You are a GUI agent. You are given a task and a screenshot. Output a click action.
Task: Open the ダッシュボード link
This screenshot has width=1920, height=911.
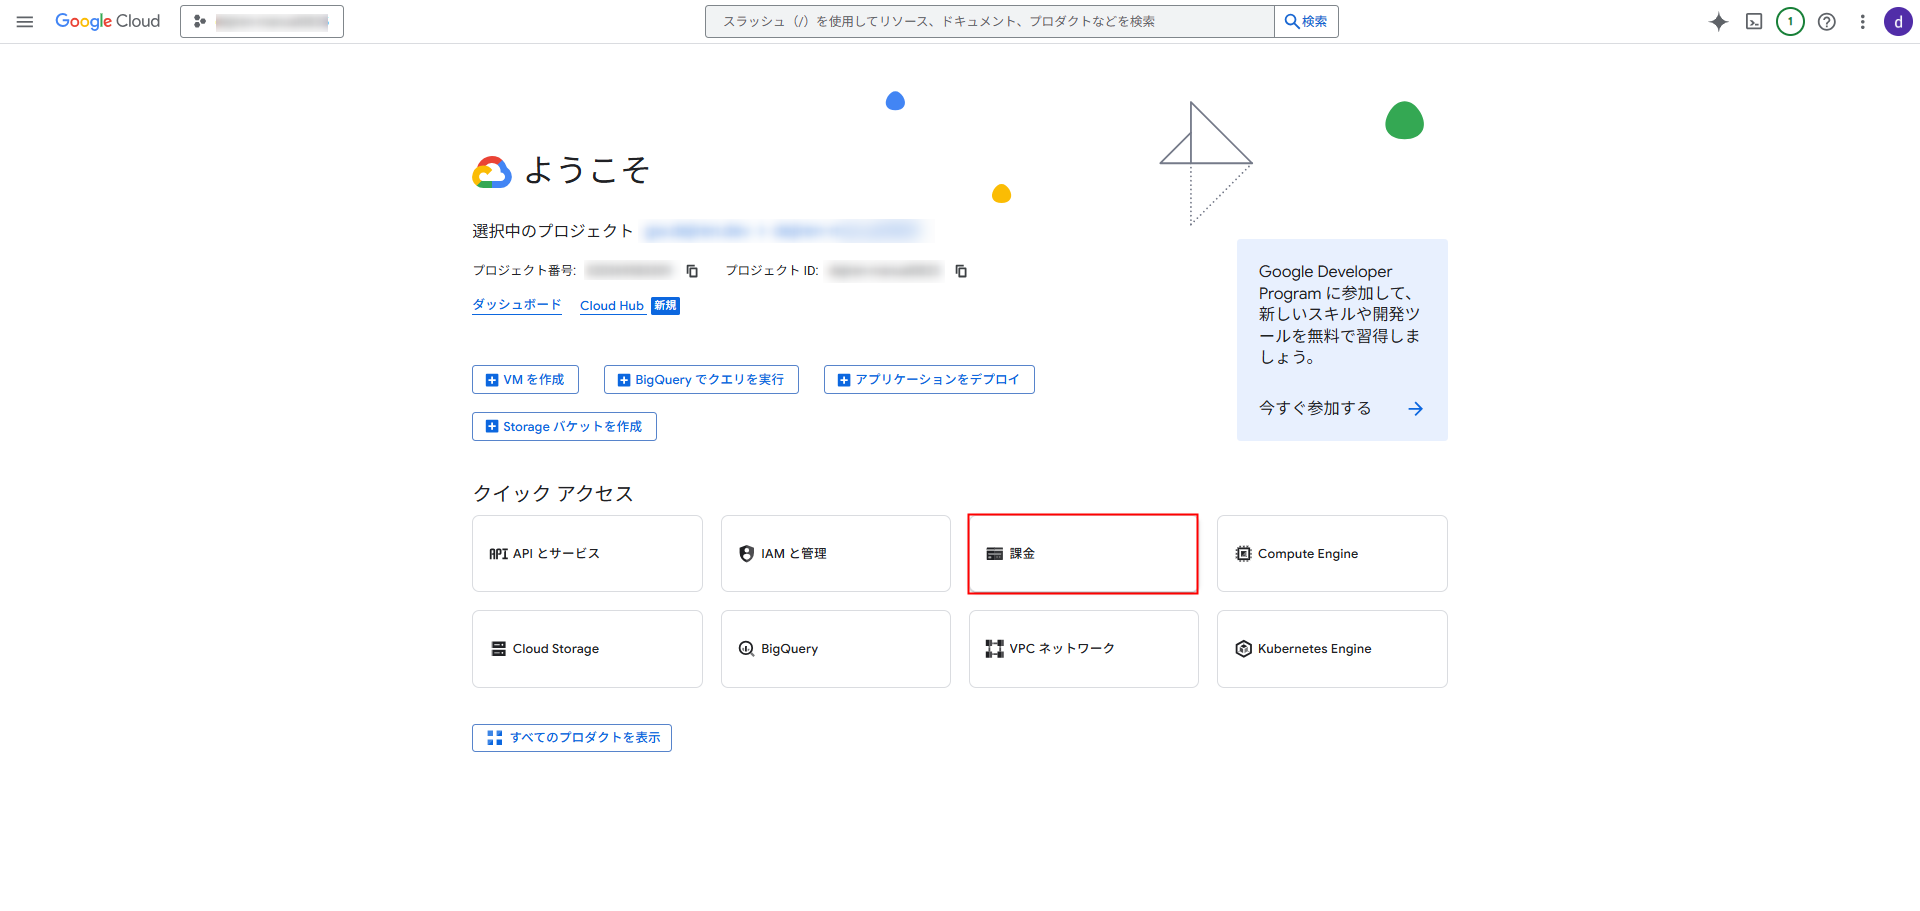tap(516, 305)
